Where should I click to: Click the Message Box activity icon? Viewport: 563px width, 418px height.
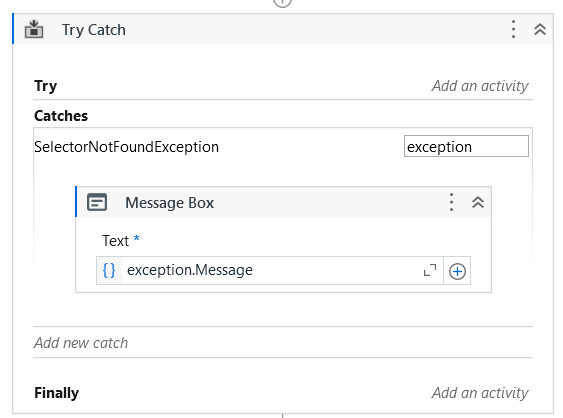coord(97,202)
